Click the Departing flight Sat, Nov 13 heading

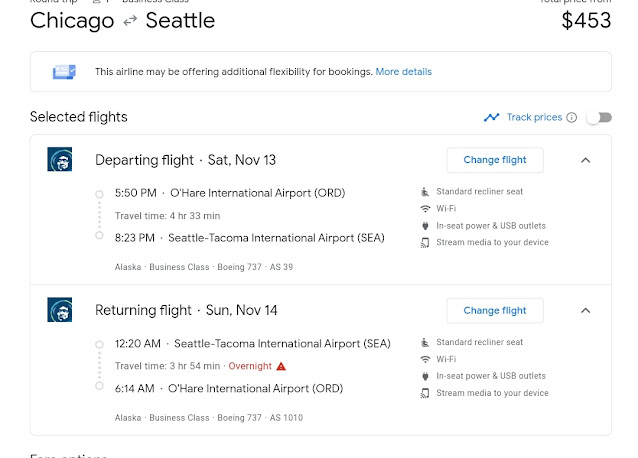185,160
